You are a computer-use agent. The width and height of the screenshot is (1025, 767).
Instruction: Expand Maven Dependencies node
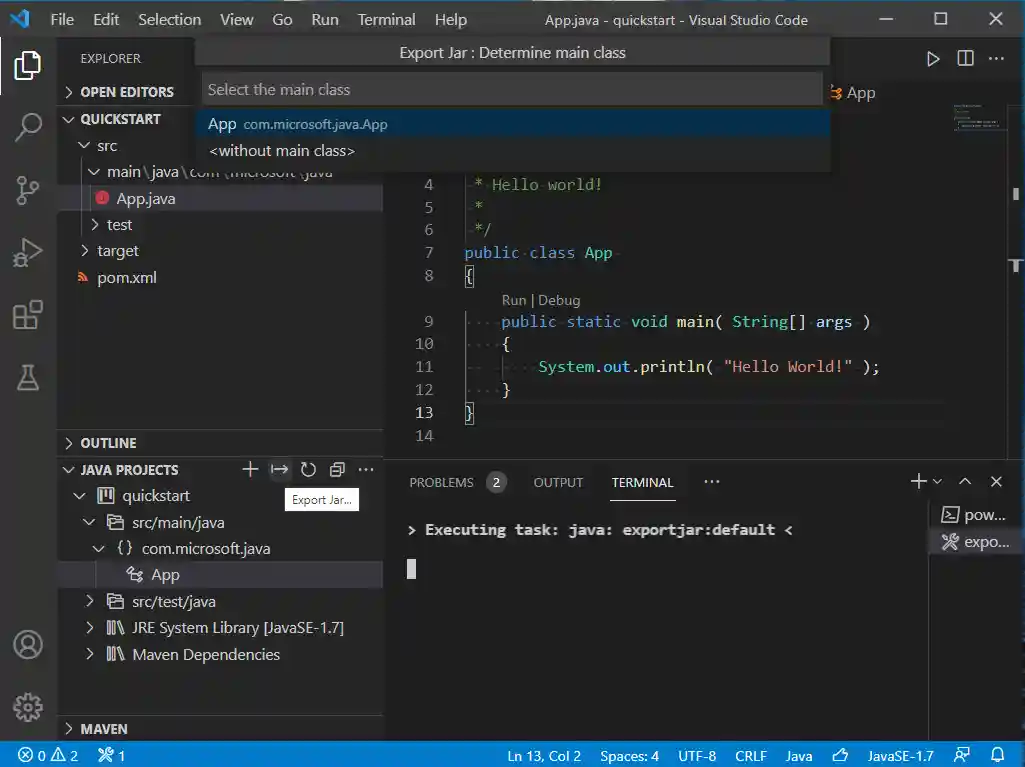[x=205, y=655]
